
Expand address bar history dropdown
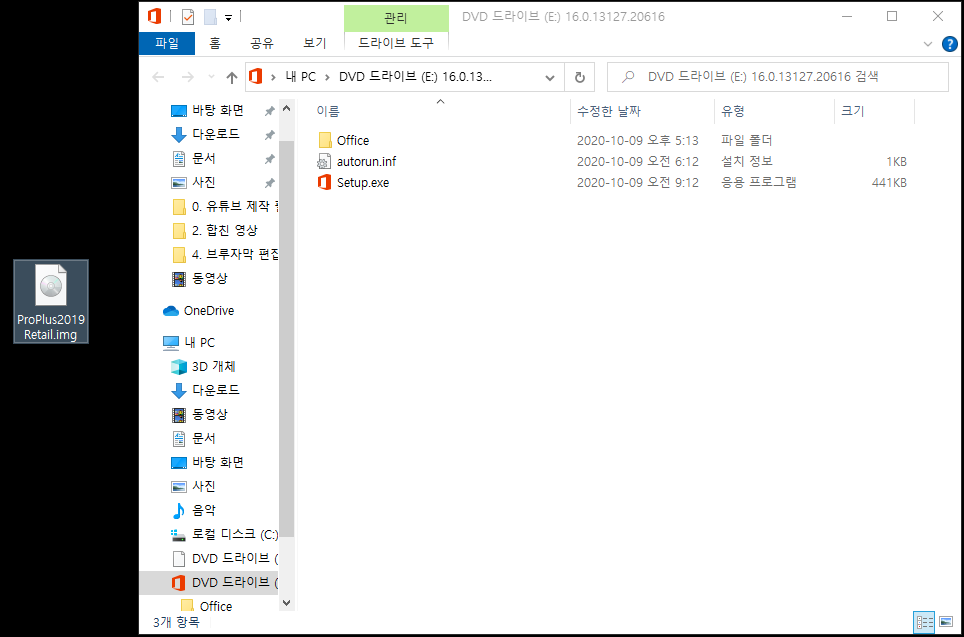pos(550,77)
